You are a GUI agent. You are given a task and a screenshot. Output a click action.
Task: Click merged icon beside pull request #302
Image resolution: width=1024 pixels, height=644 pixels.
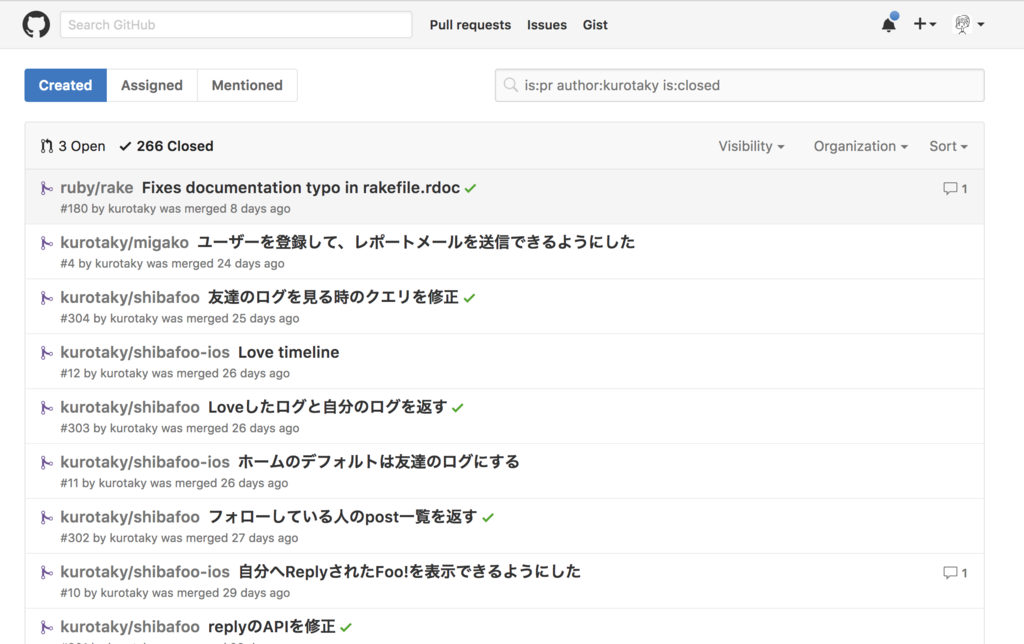click(x=46, y=517)
